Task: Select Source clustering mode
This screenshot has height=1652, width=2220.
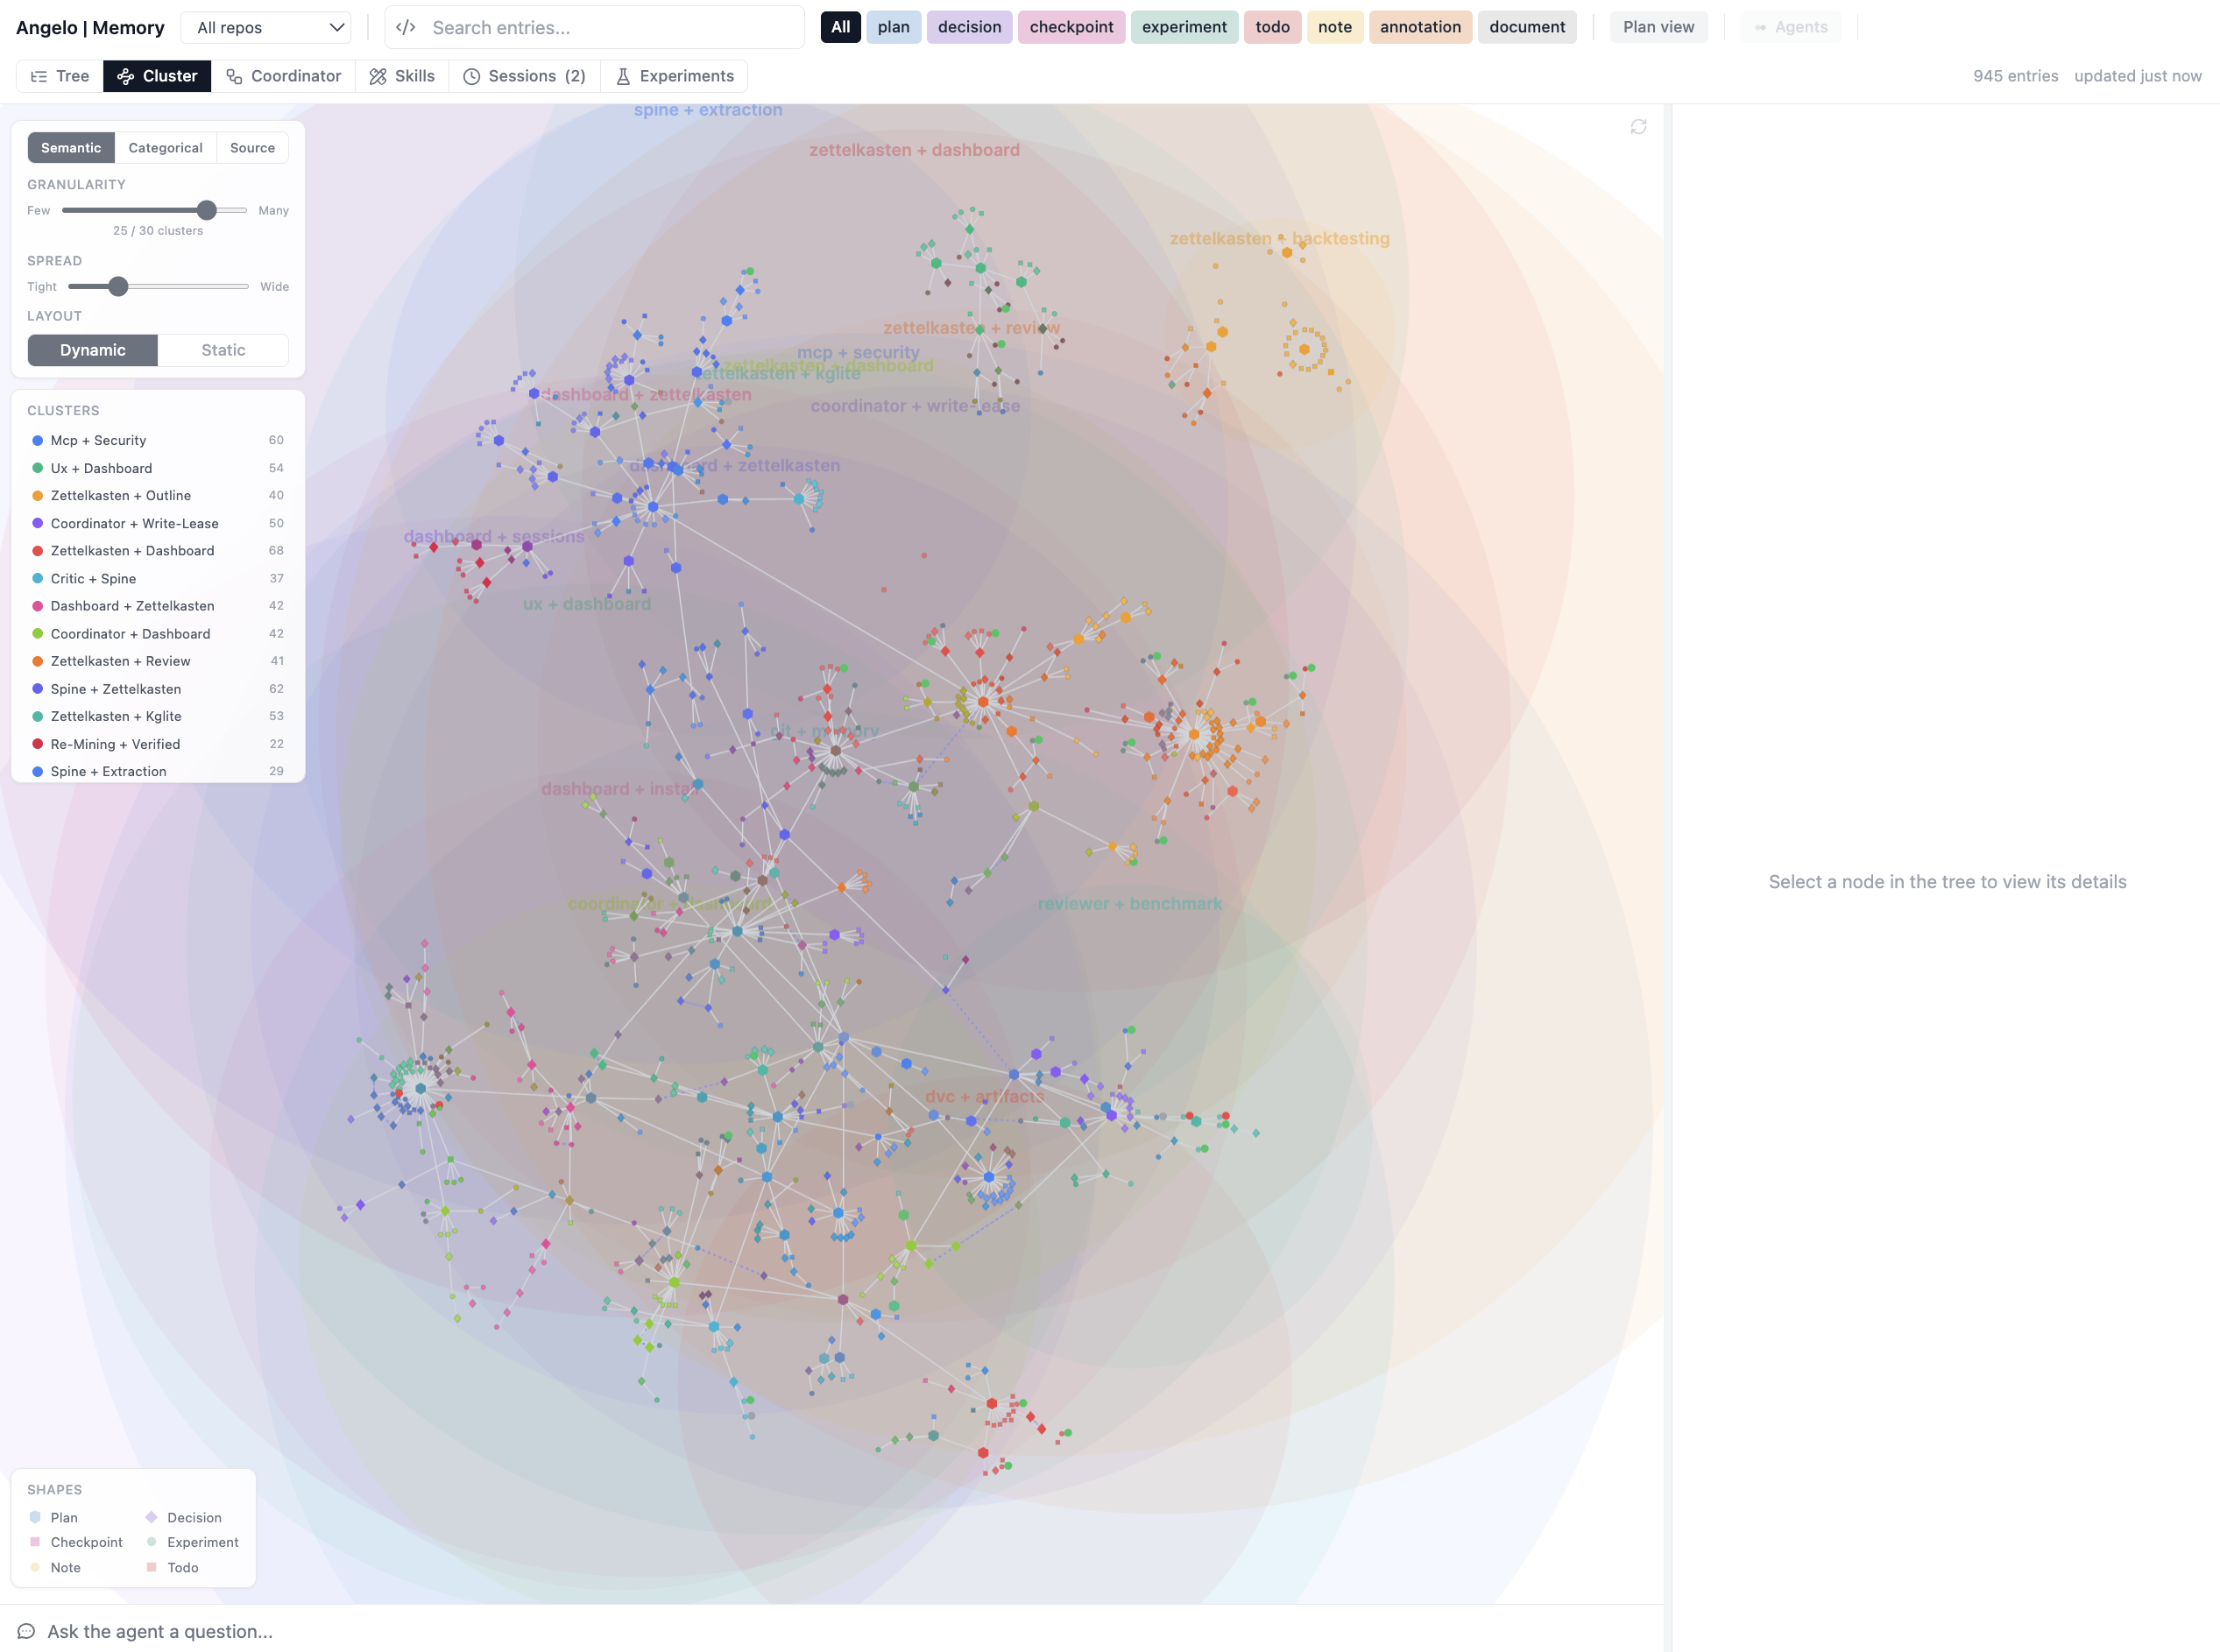Action: pyautogui.click(x=252, y=147)
